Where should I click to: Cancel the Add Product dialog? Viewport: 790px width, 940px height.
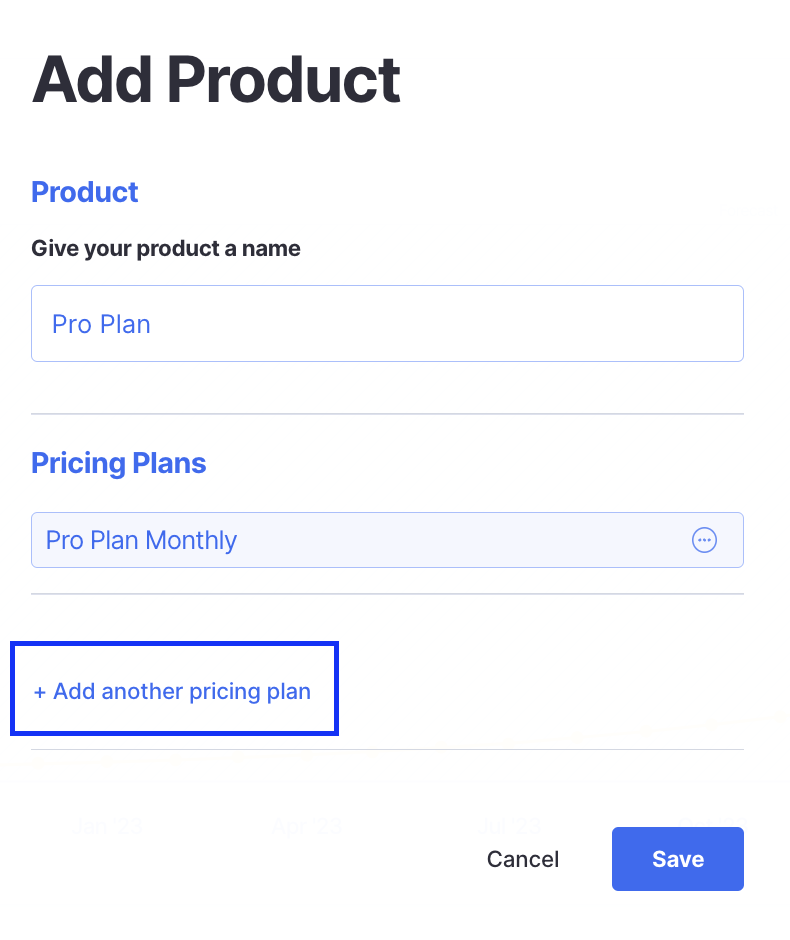[x=523, y=859]
